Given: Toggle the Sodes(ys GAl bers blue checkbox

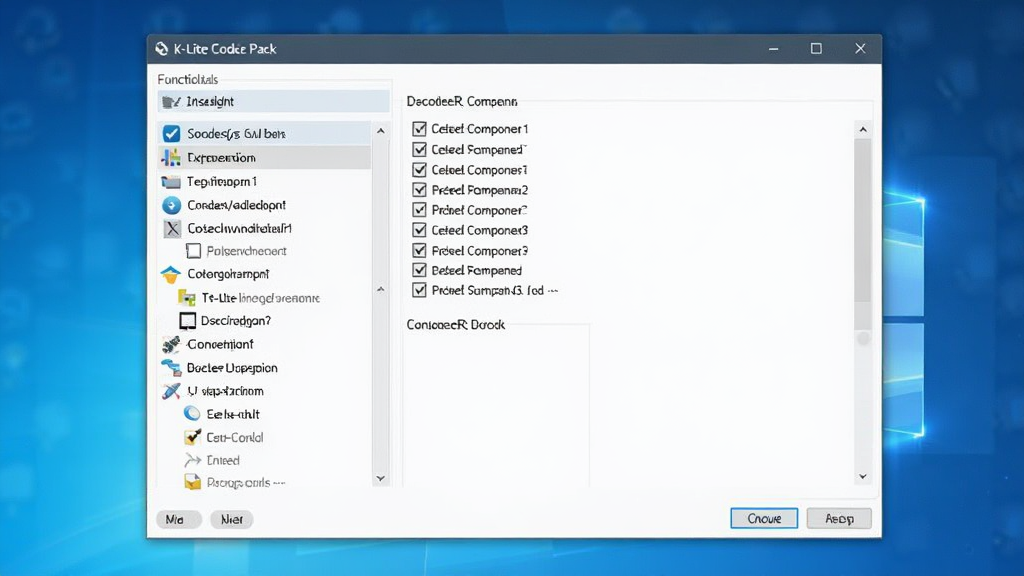Looking at the screenshot, I should click(171, 133).
